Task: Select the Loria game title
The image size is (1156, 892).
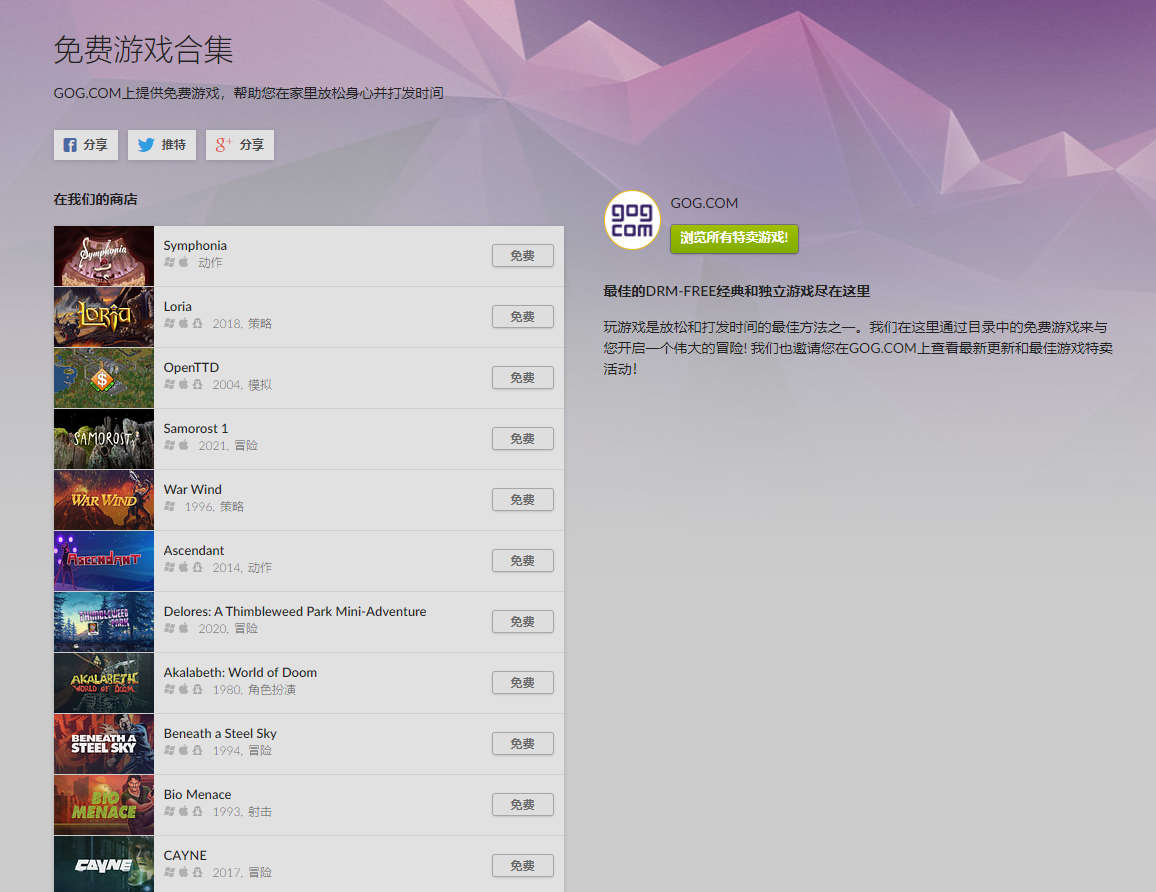Action: point(178,306)
